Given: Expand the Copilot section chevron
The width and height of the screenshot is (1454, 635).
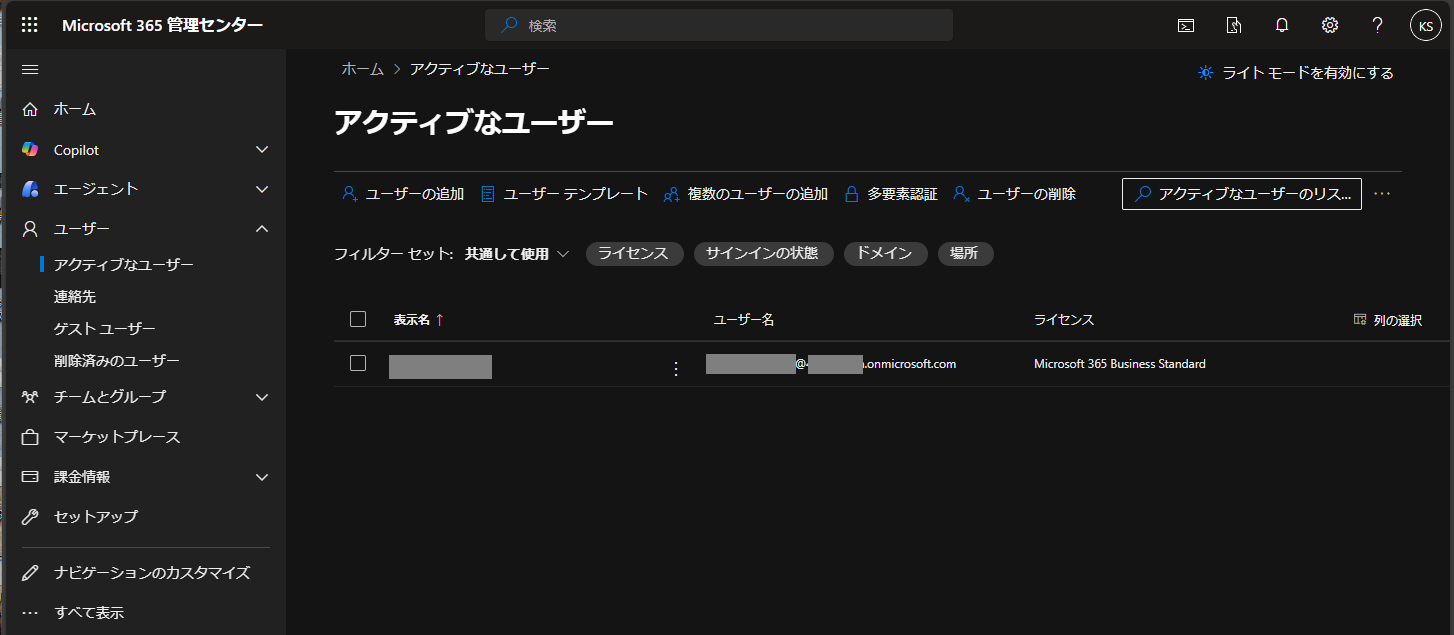Looking at the screenshot, I should (262, 150).
